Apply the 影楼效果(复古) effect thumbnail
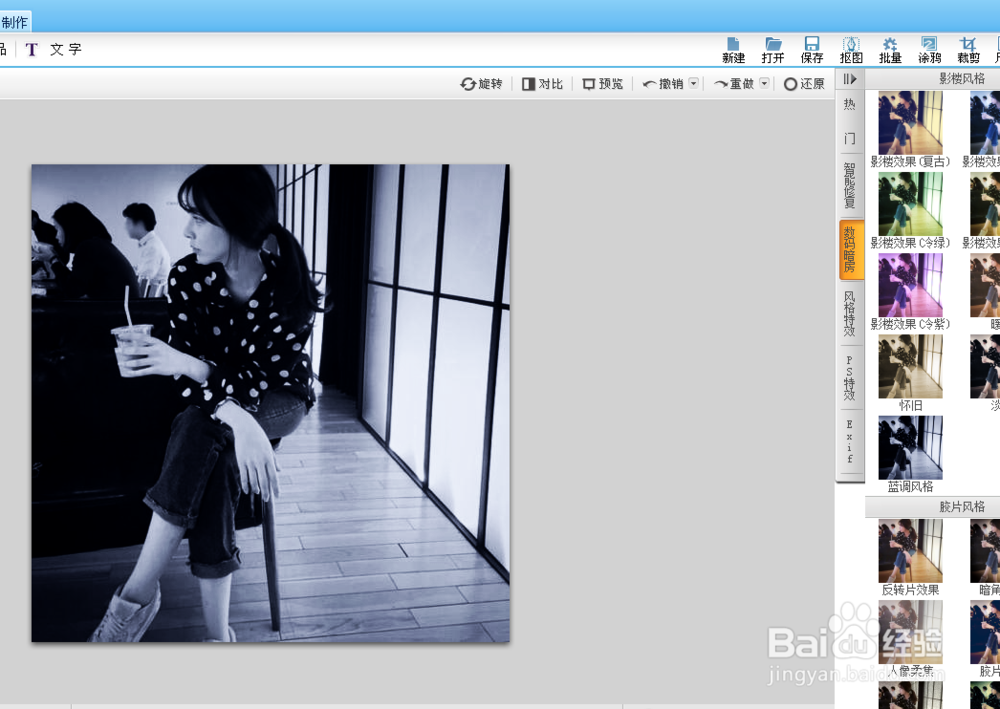The image size is (1000, 709). (x=910, y=122)
